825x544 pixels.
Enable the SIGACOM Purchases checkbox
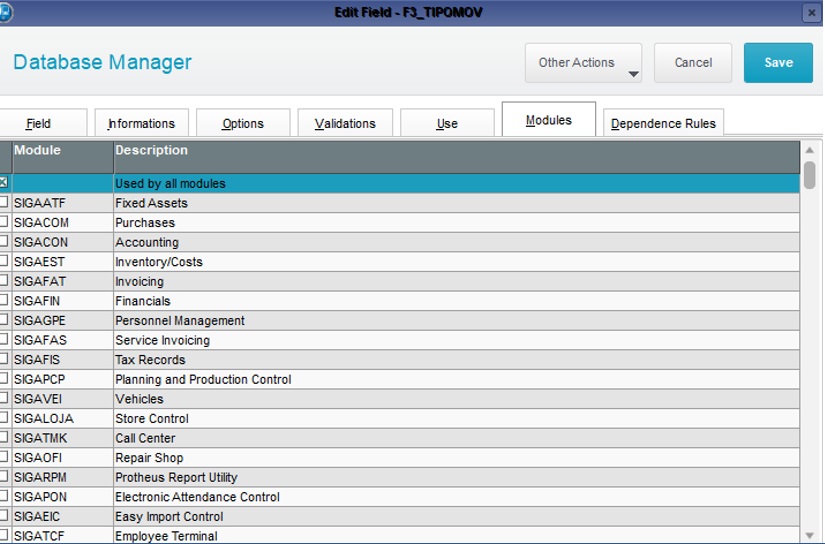(x=4, y=221)
